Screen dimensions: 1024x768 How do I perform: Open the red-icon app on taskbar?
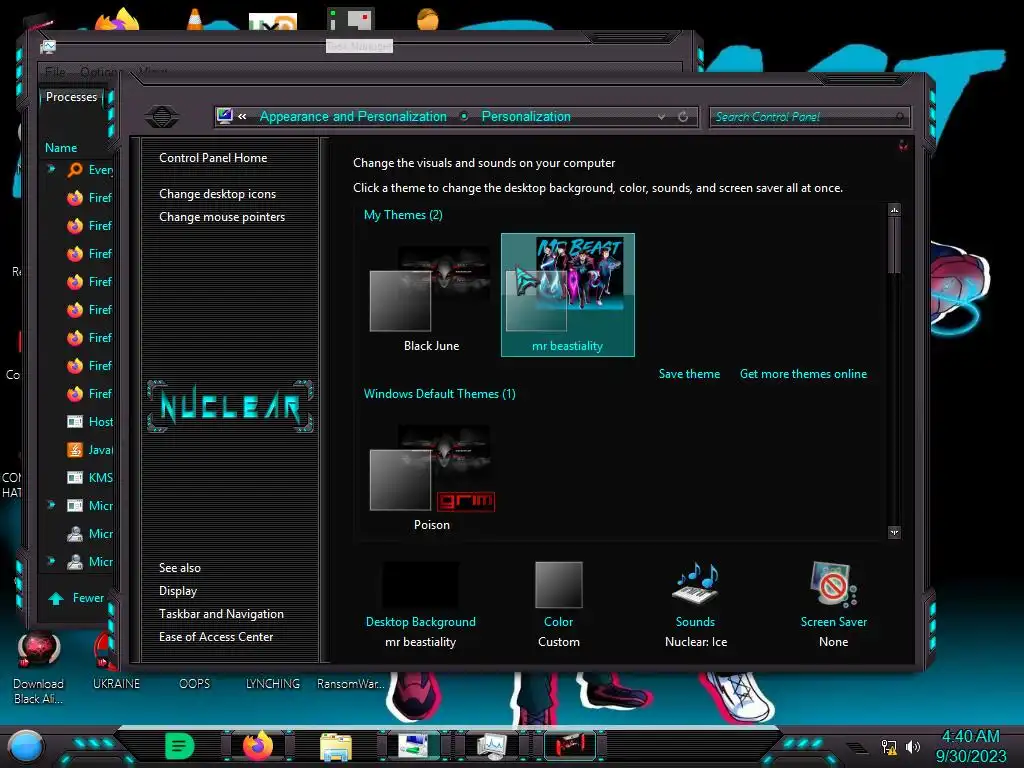(x=569, y=745)
